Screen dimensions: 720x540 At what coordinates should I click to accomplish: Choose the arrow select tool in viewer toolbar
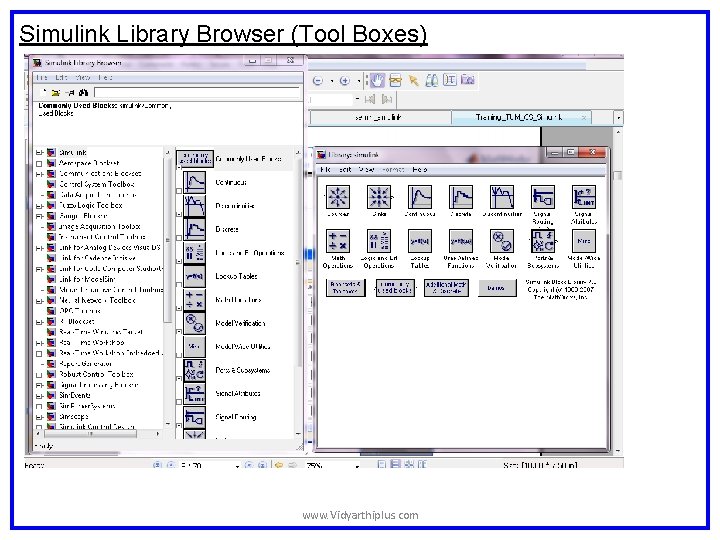413,81
